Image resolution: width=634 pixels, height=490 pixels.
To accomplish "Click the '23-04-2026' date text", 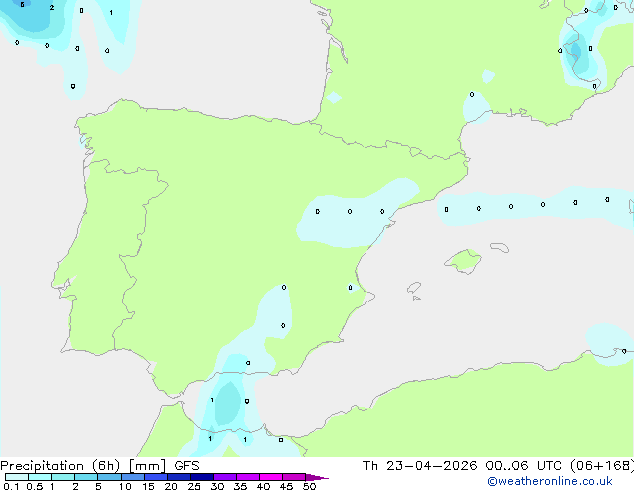I will click(x=431, y=466).
